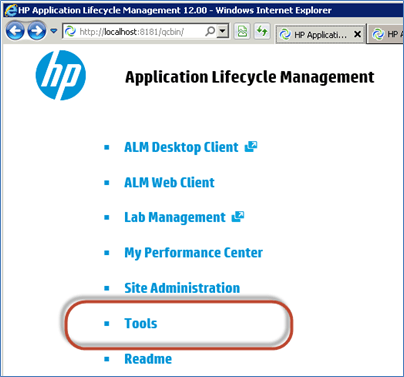Expand the address bar autocomplete dropdown arrow

223,32
